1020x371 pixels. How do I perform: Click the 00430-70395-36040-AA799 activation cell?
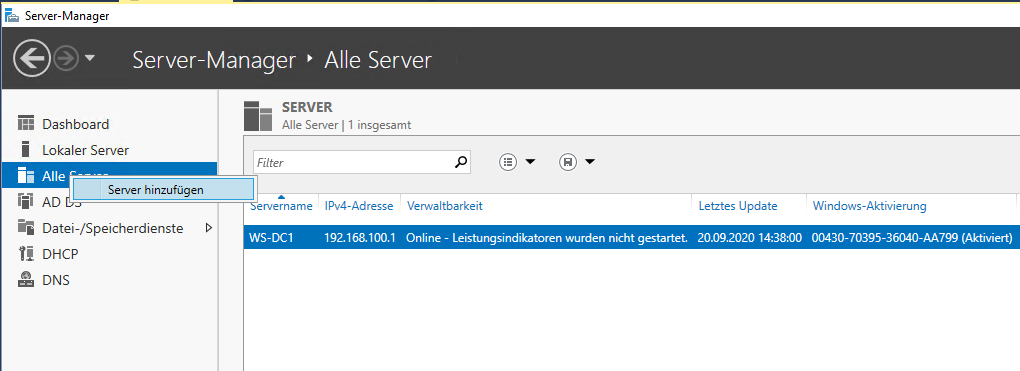912,238
